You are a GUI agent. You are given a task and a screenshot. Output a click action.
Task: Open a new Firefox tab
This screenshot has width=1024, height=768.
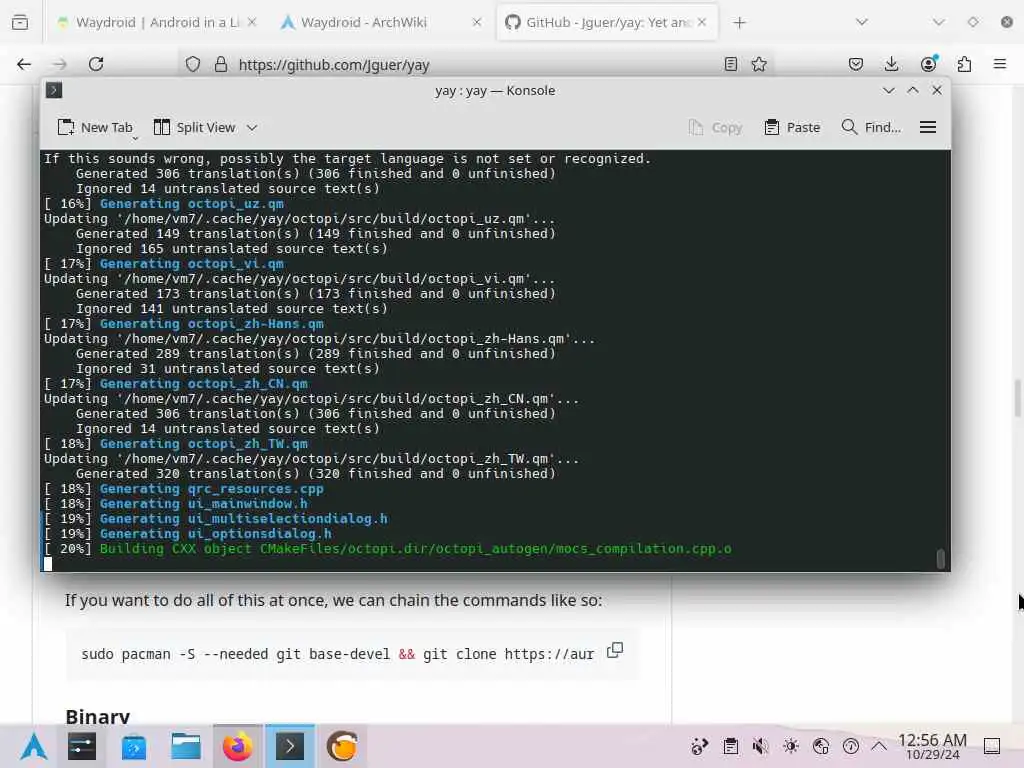tap(739, 23)
